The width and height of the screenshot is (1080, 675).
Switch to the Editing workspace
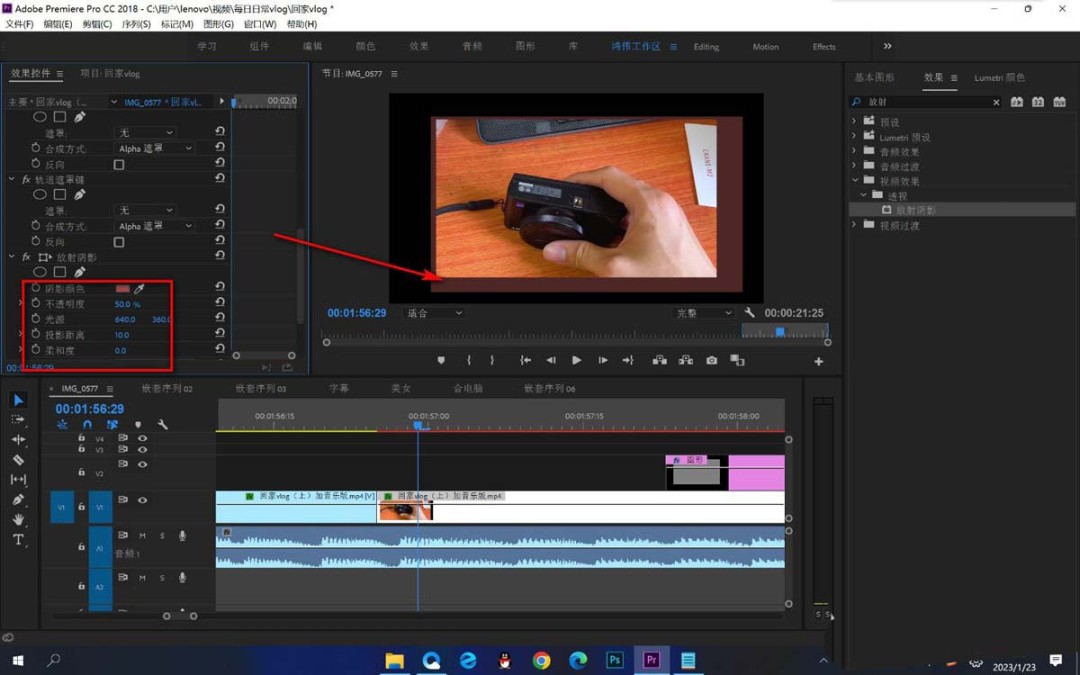(706, 47)
